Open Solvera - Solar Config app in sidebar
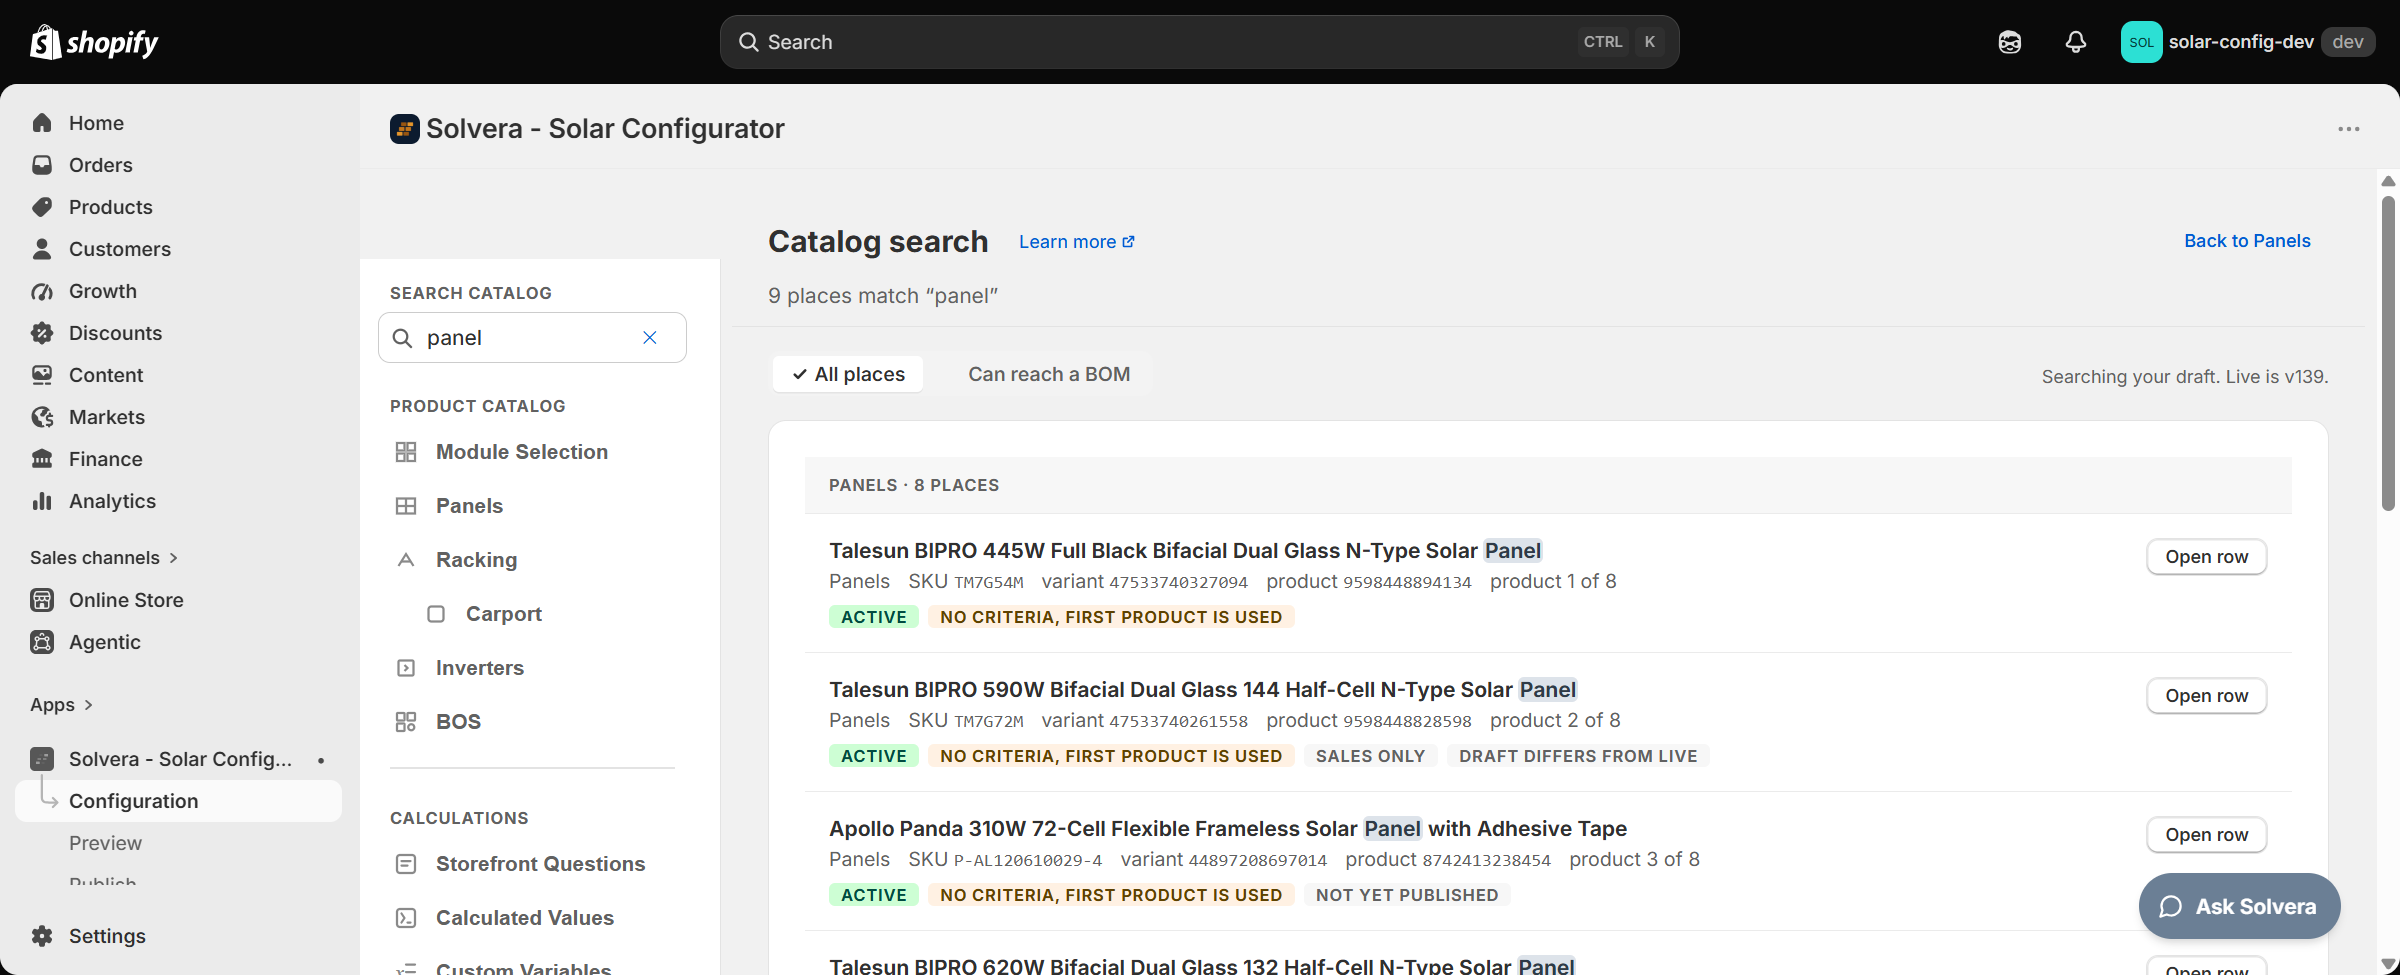The width and height of the screenshot is (2400, 975). [179, 759]
